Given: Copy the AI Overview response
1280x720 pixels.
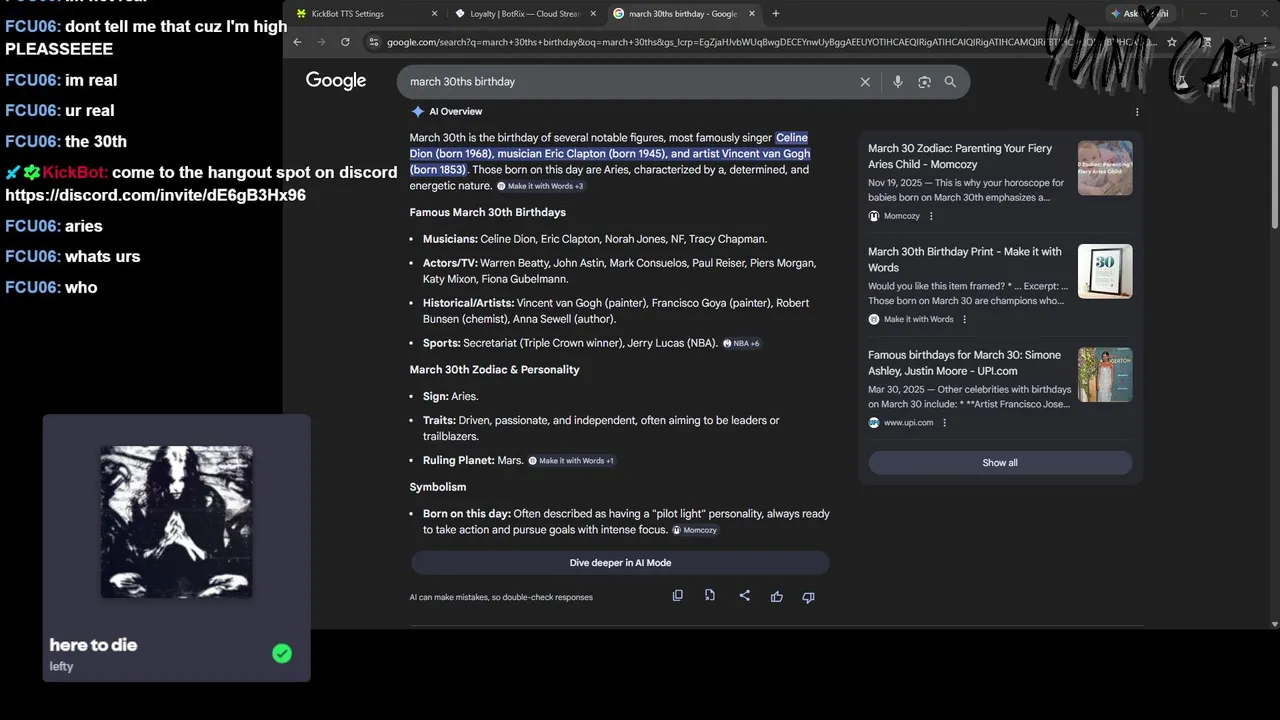Looking at the screenshot, I should 678,596.
